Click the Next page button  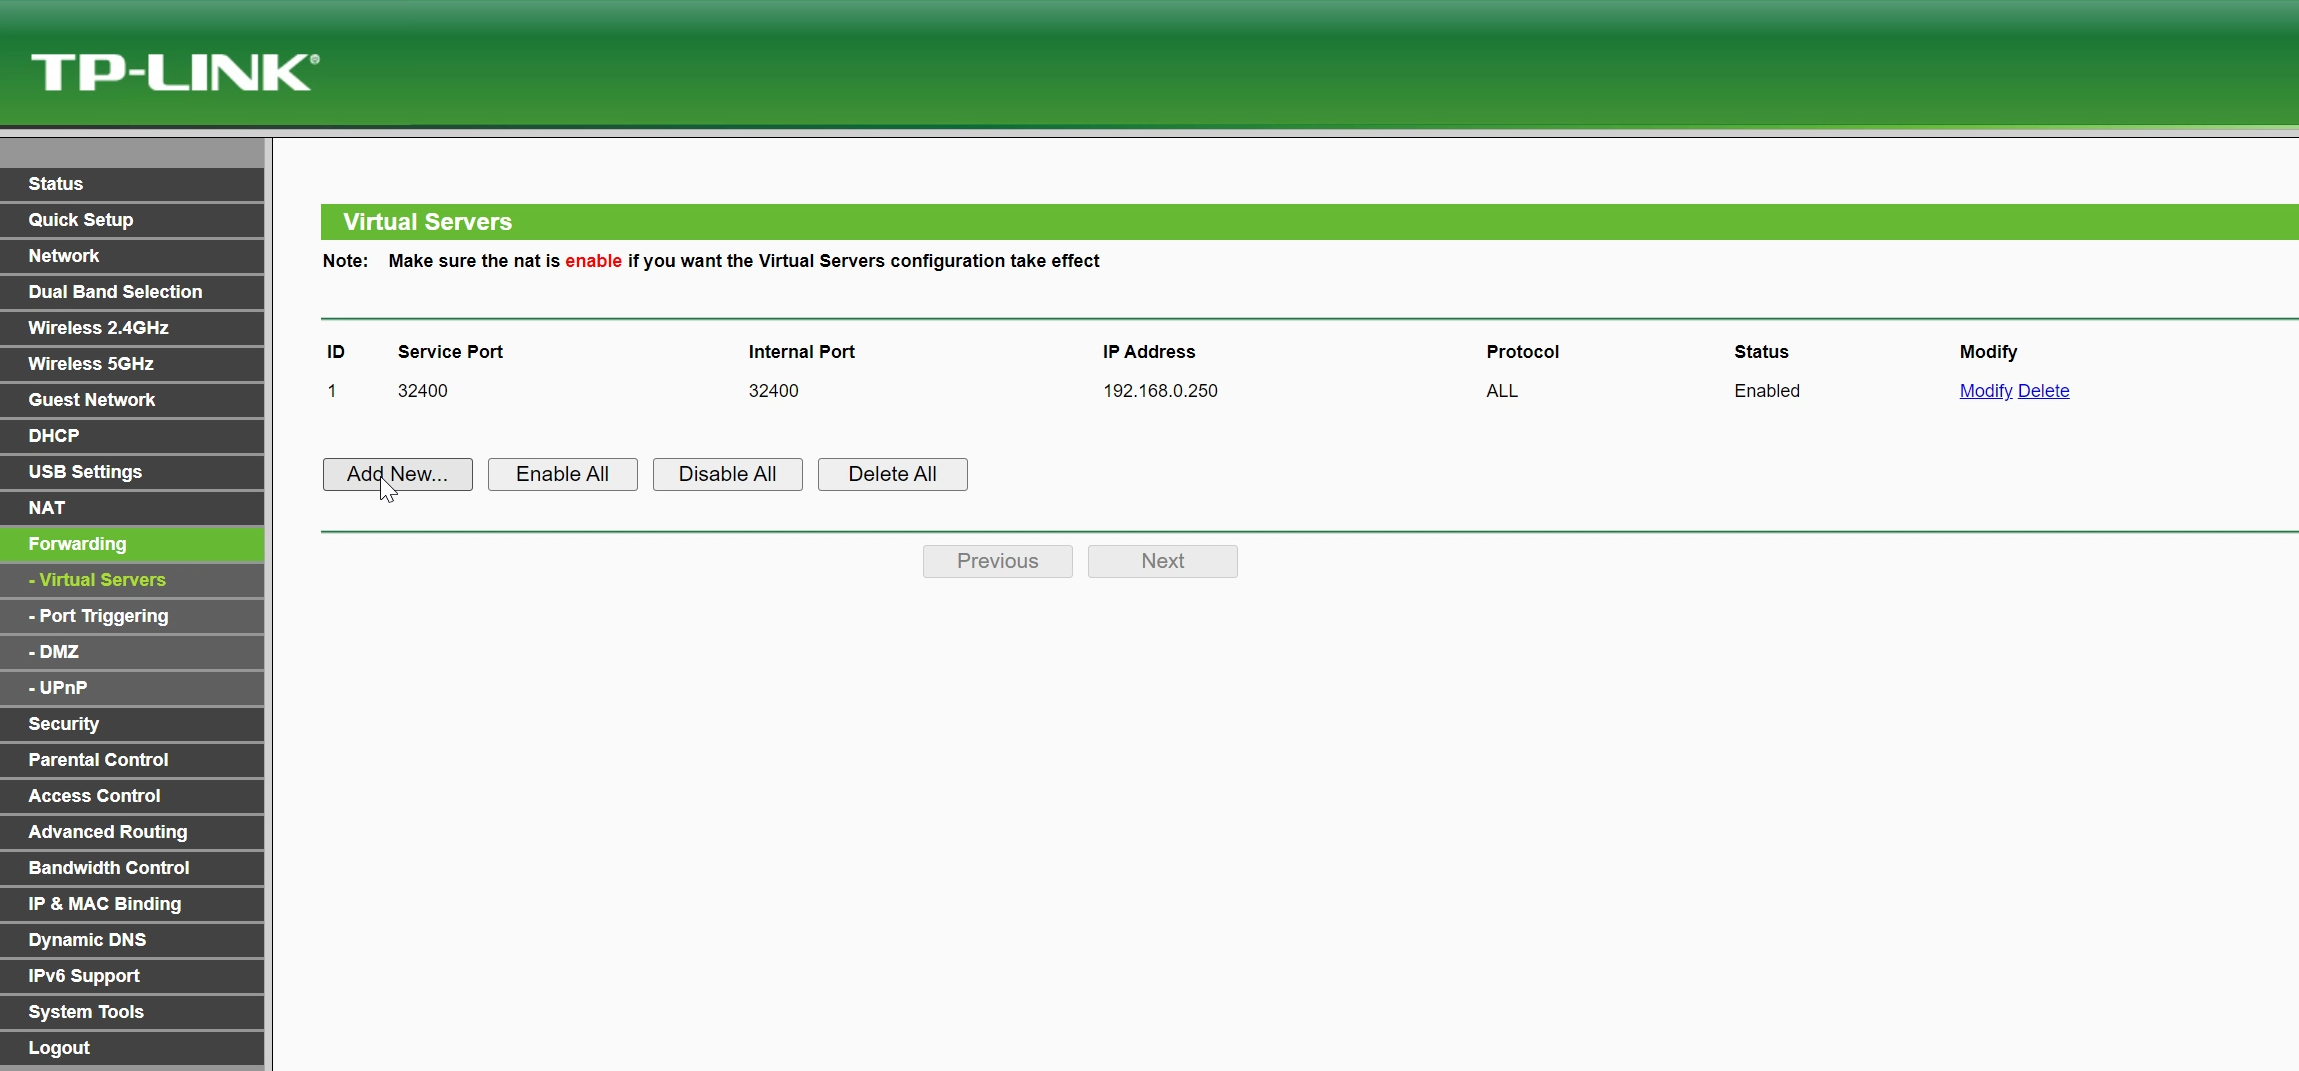pyautogui.click(x=1162, y=561)
